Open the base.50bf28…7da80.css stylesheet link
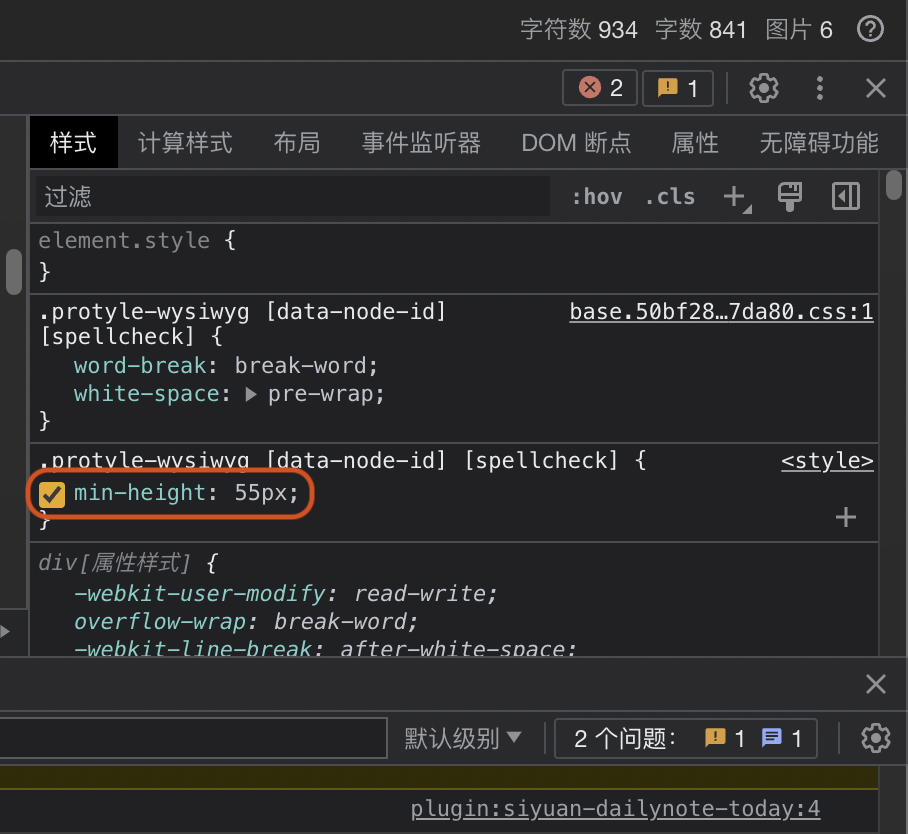This screenshot has width=908, height=834. click(721, 311)
